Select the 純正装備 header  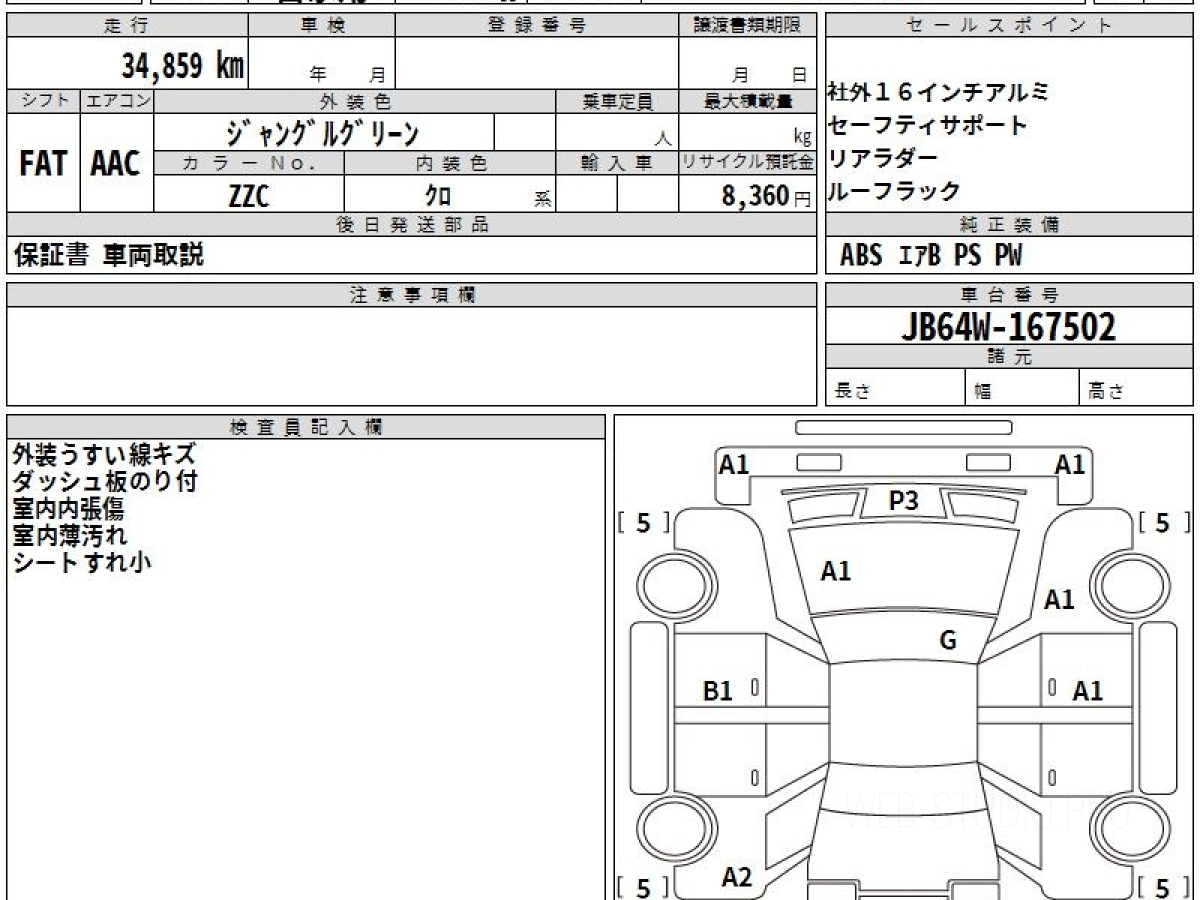1009,225
